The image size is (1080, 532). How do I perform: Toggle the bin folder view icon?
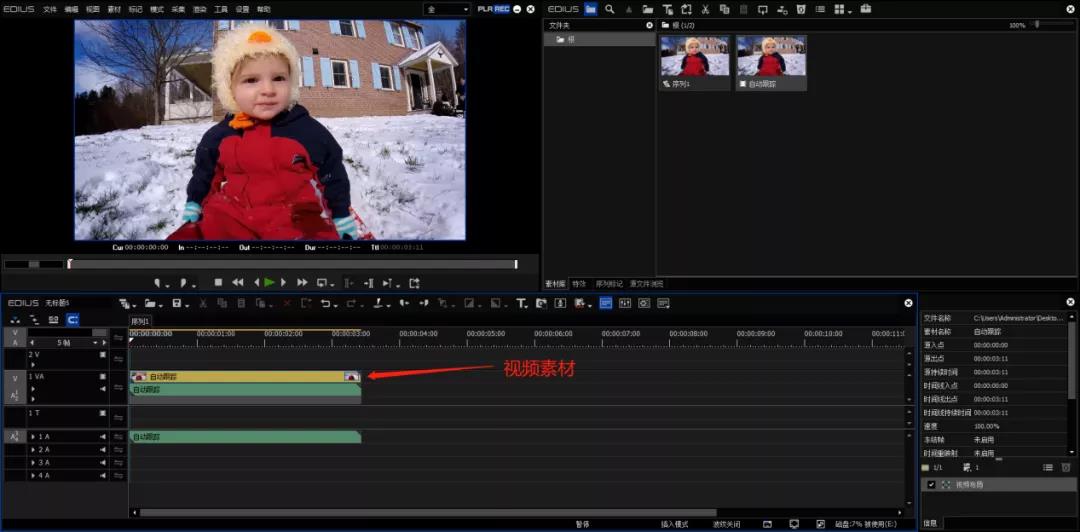[x=590, y=10]
